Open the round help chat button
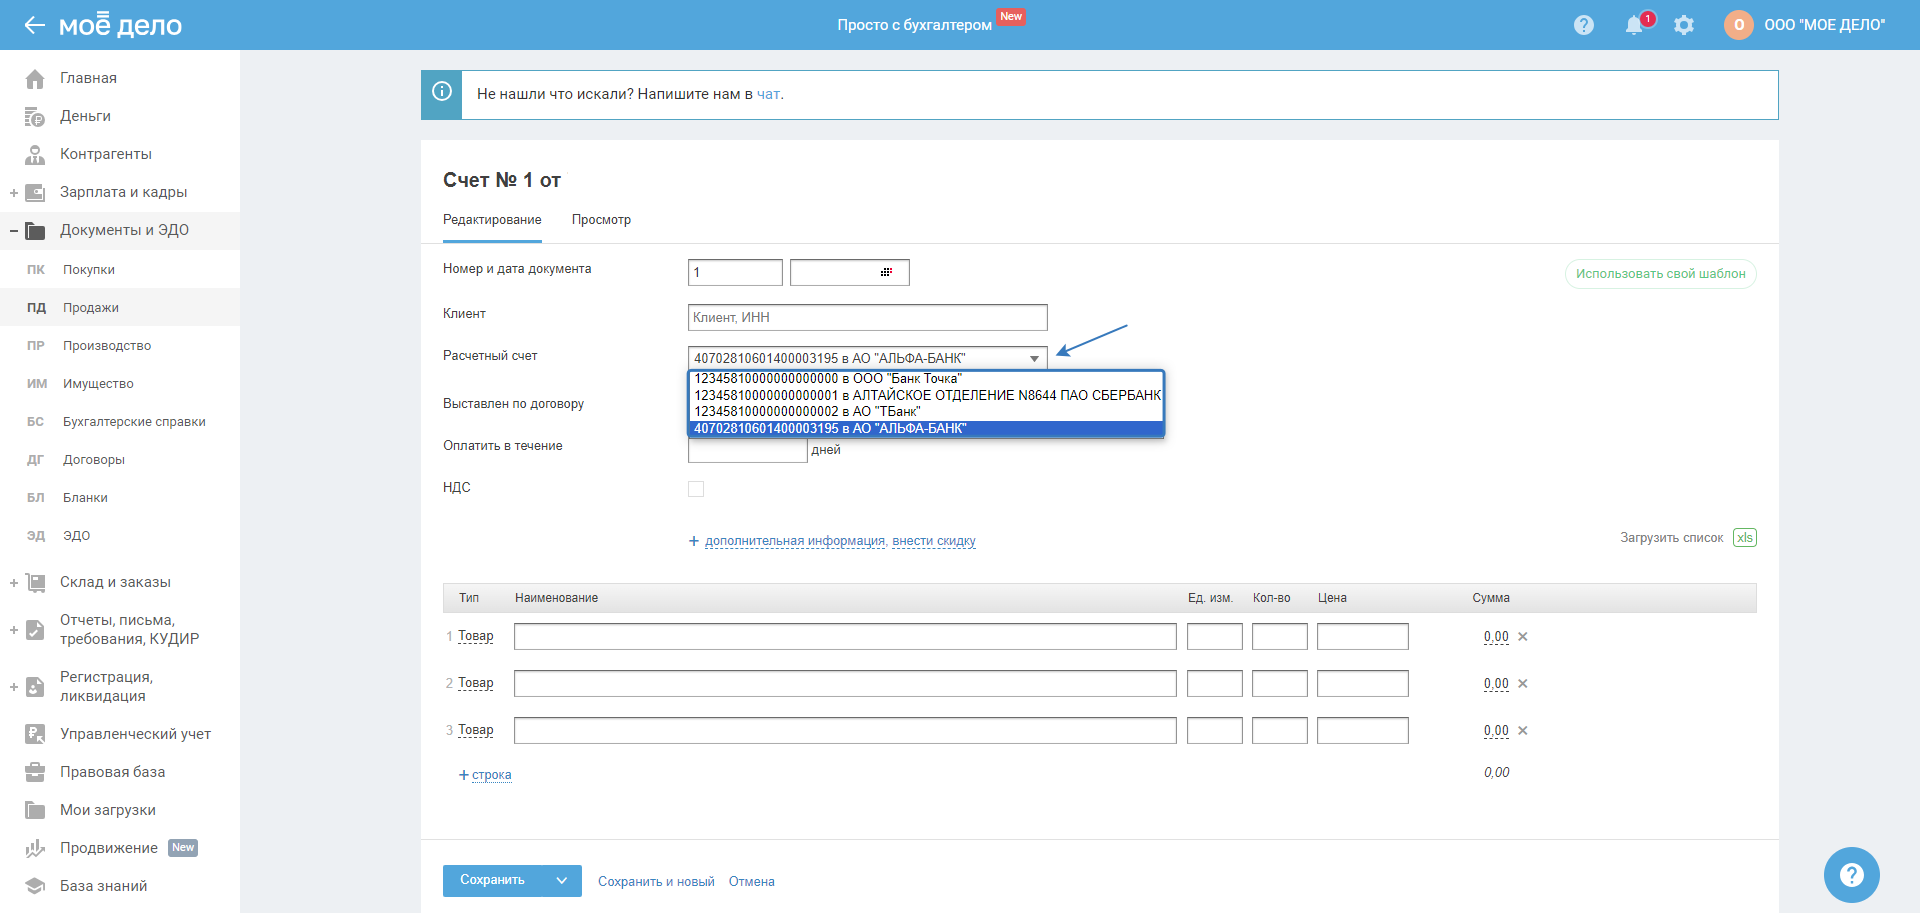1920x913 pixels. pos(1852,875)
